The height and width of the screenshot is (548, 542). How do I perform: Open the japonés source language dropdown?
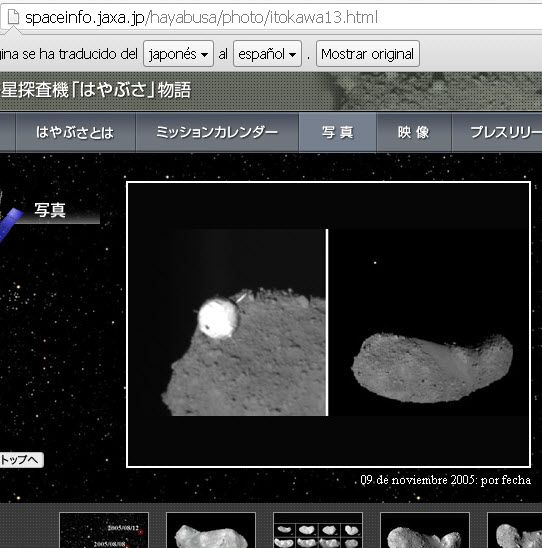178,54
